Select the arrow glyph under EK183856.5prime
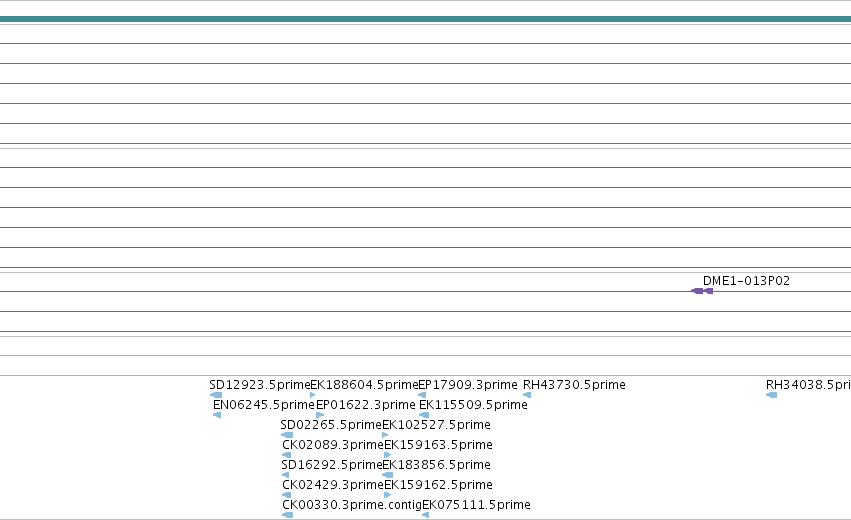Viewport: 851px width, 520px height. tap(388, 475)
